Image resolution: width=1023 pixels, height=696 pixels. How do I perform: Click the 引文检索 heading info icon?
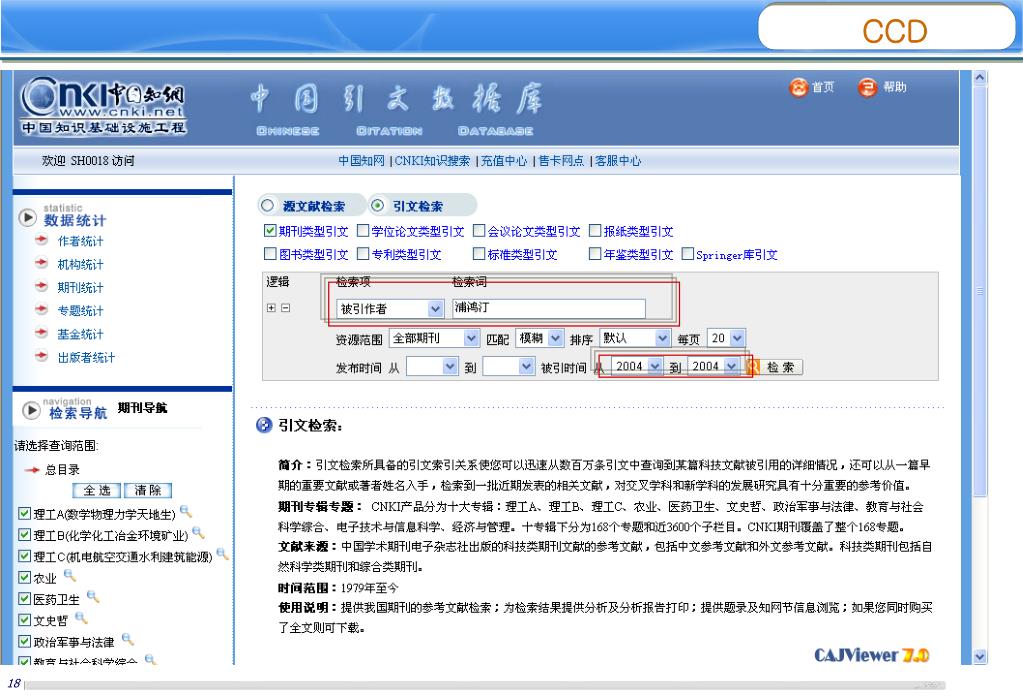tap(264, 425)
